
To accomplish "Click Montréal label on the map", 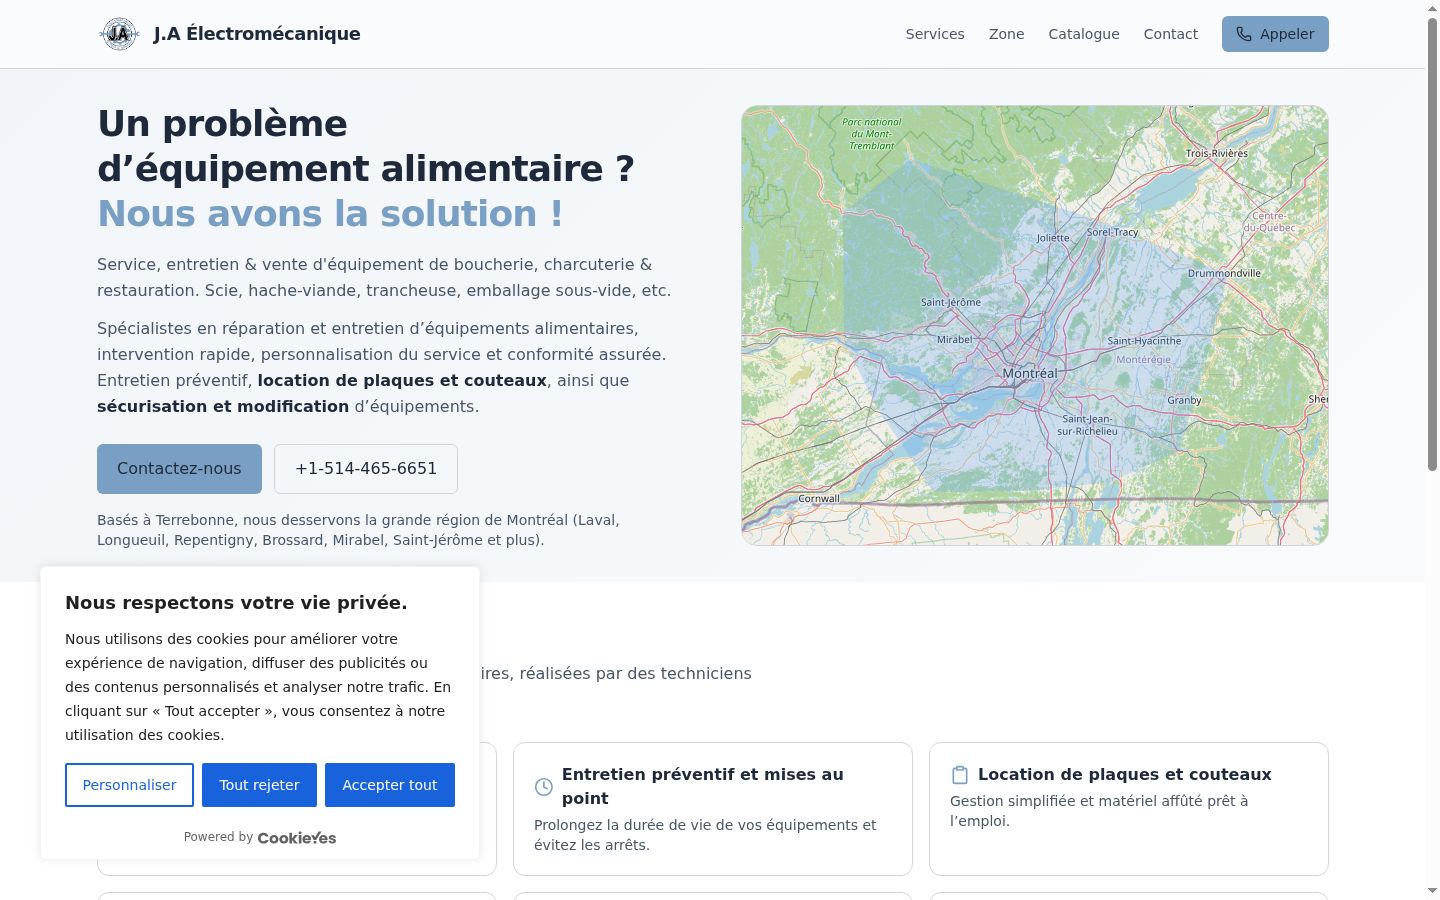I will [x=1030, y=373].
